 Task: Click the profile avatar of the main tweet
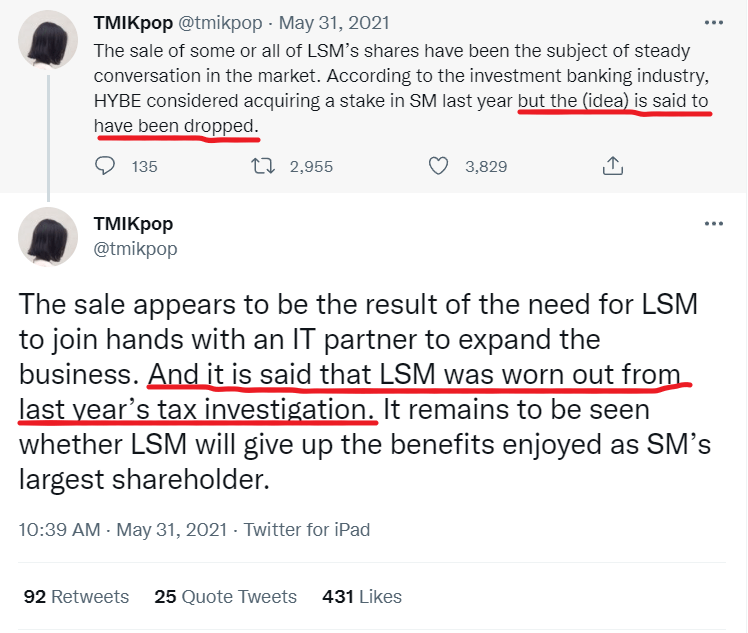(x=48, y=237)
